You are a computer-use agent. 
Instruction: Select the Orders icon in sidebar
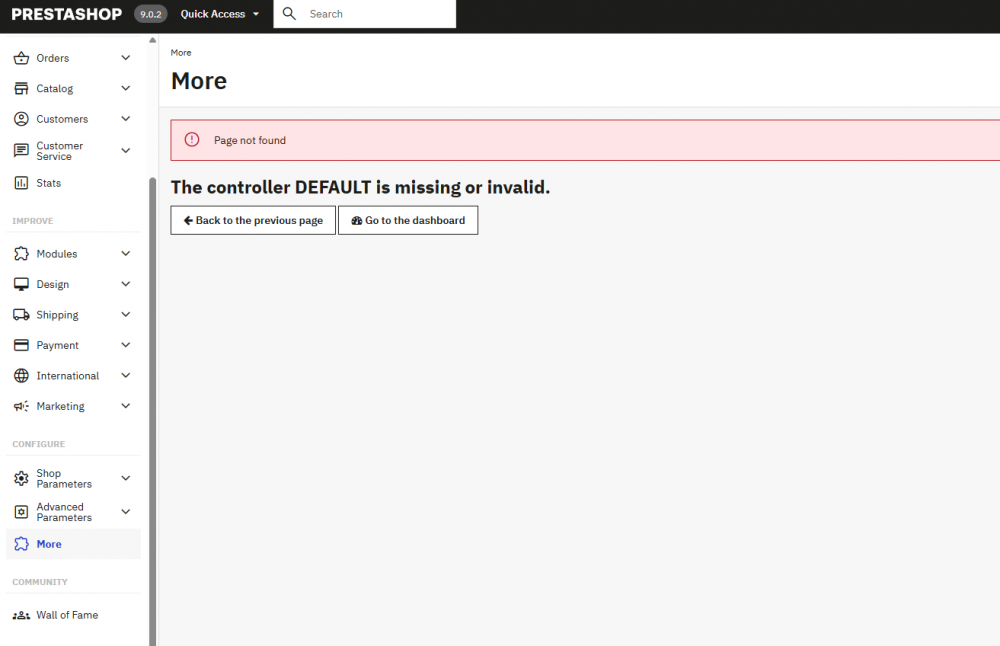point(21,57)
